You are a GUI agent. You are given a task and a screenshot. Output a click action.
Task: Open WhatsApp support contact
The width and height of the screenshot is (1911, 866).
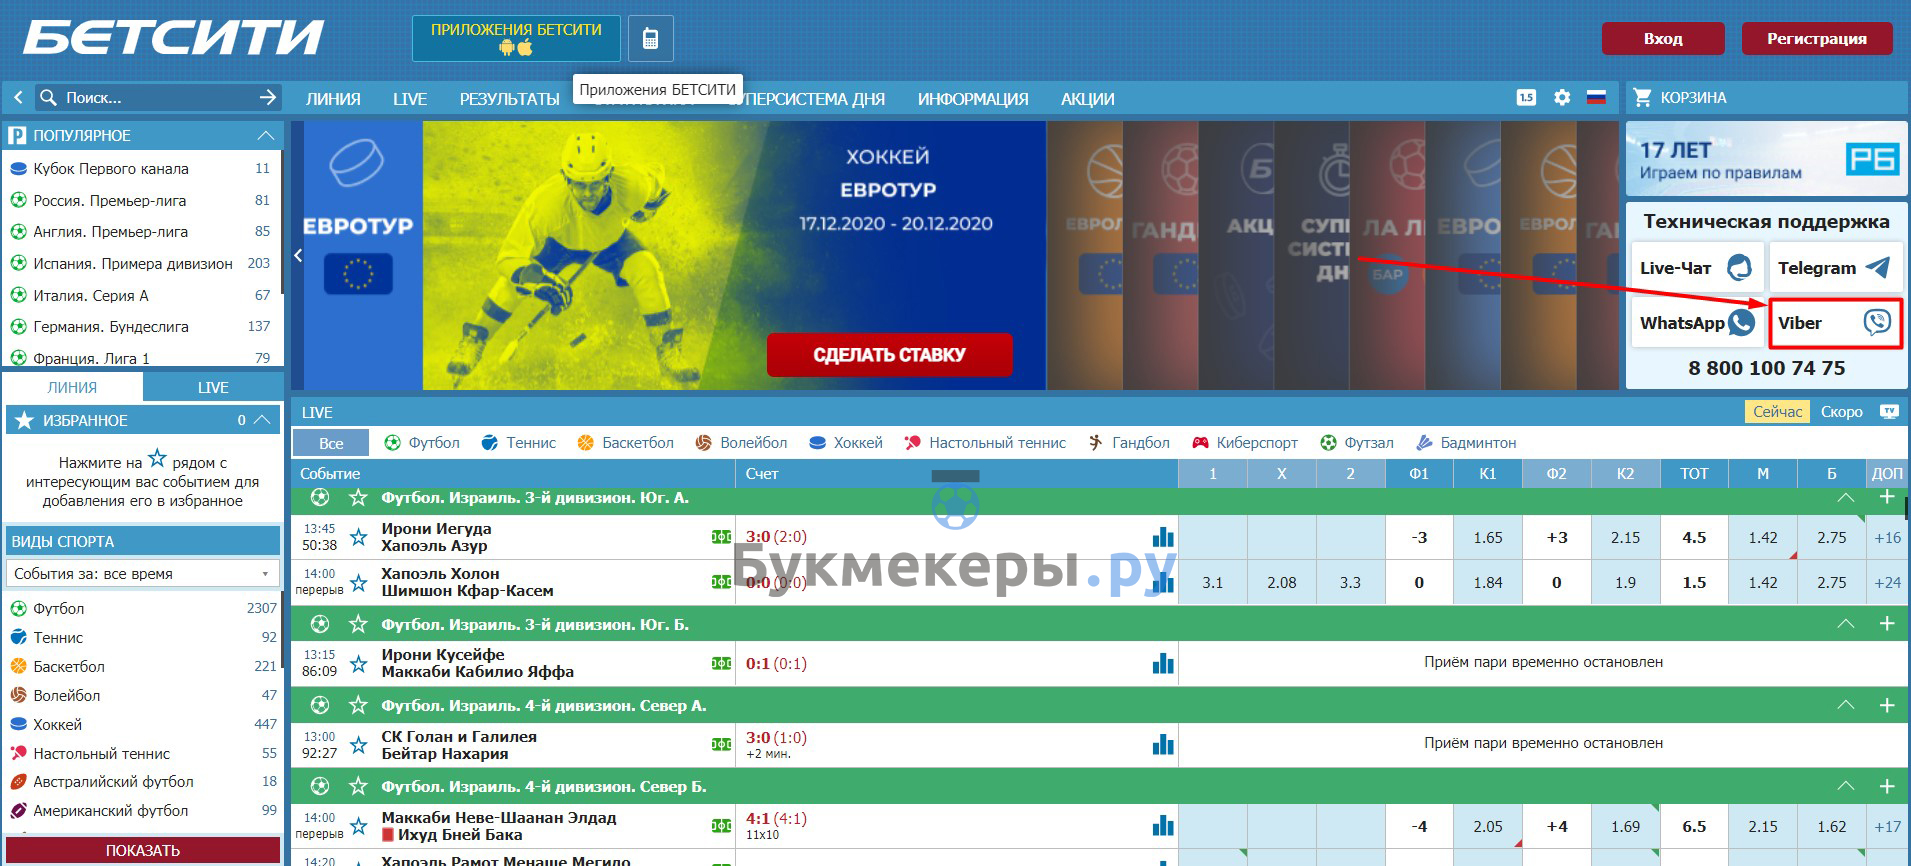[1697, 323]
